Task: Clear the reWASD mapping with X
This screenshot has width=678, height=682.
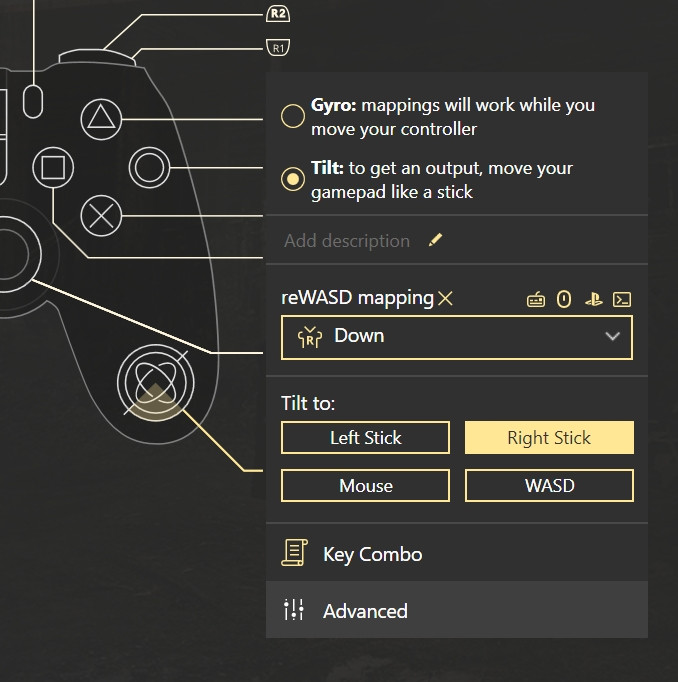Action: [x=445, y=298]
